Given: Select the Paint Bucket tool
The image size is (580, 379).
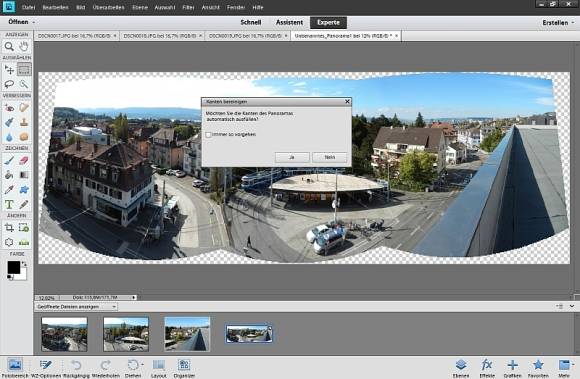Looking at the screenshot, I should pos(9,175).
